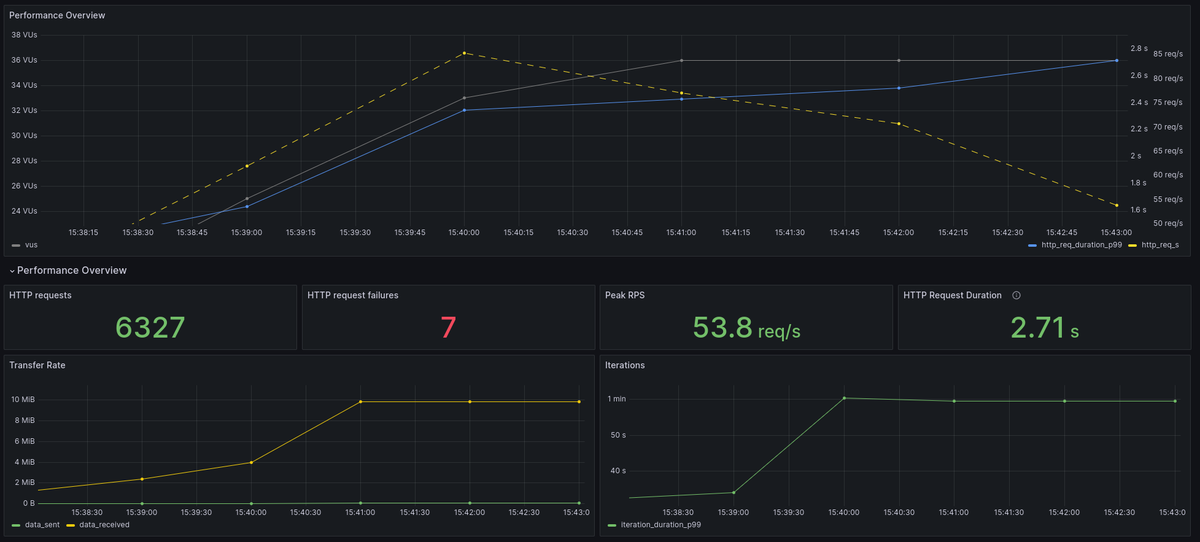Open yellow color swatch of http_req_s

[x=1132, y=245]
